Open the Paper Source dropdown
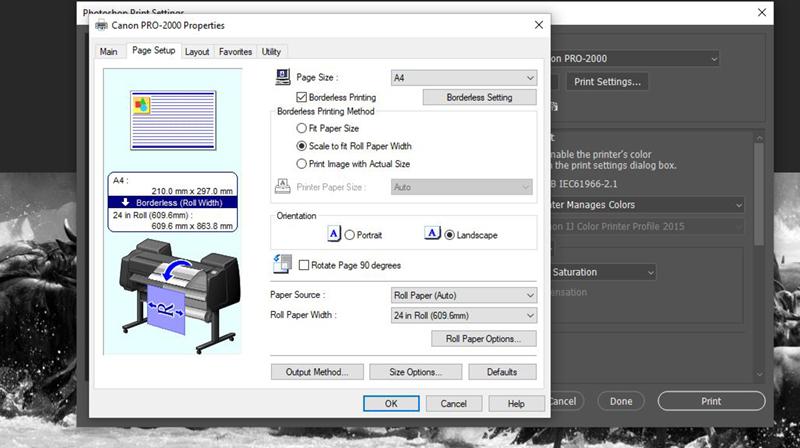 coord(464,295)
